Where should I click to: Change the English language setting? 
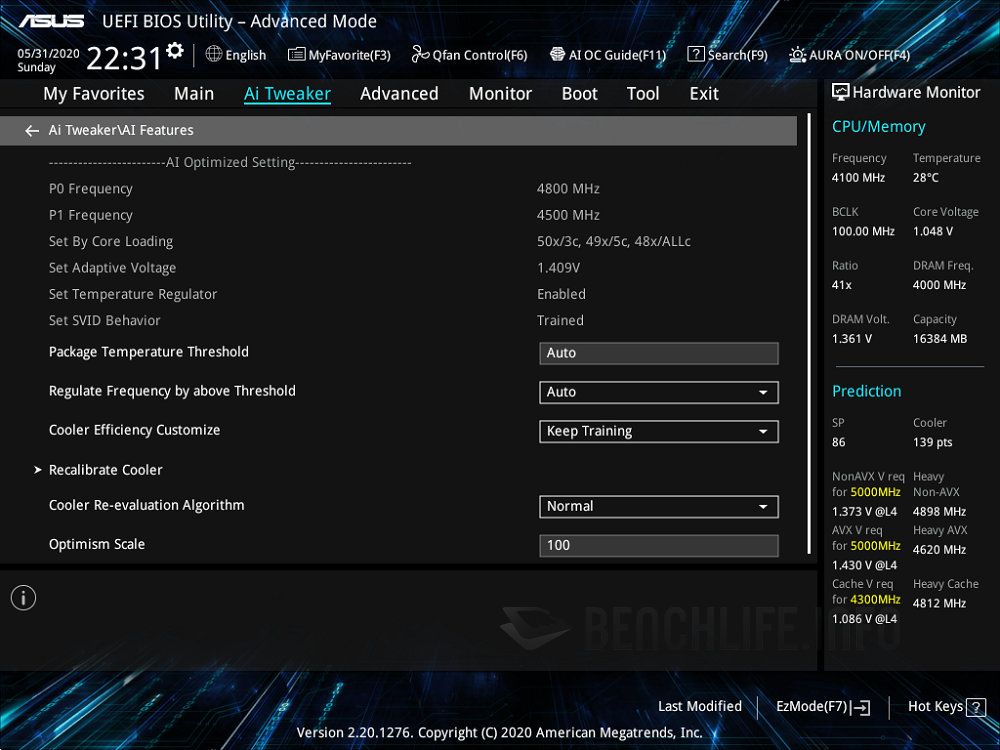pos(236,55)
